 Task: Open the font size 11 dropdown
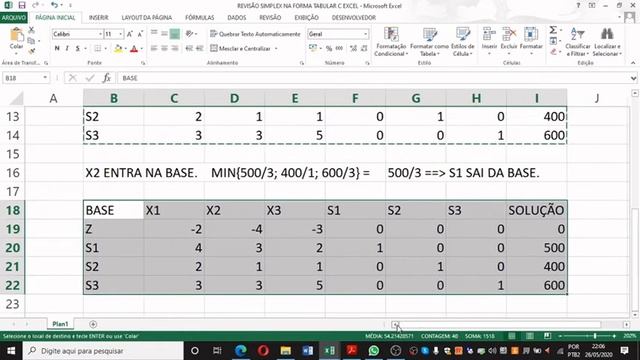click(x=120, y=34)
